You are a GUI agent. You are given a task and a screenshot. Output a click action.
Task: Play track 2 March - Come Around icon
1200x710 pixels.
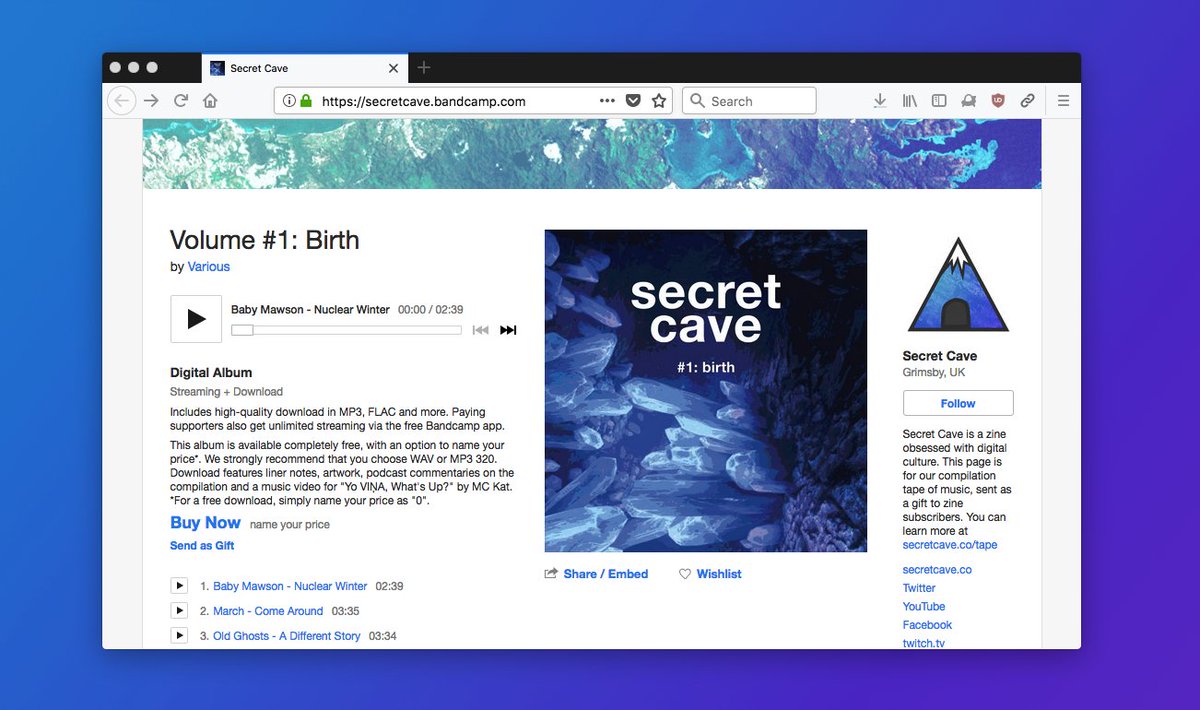(x=179, y=611)
